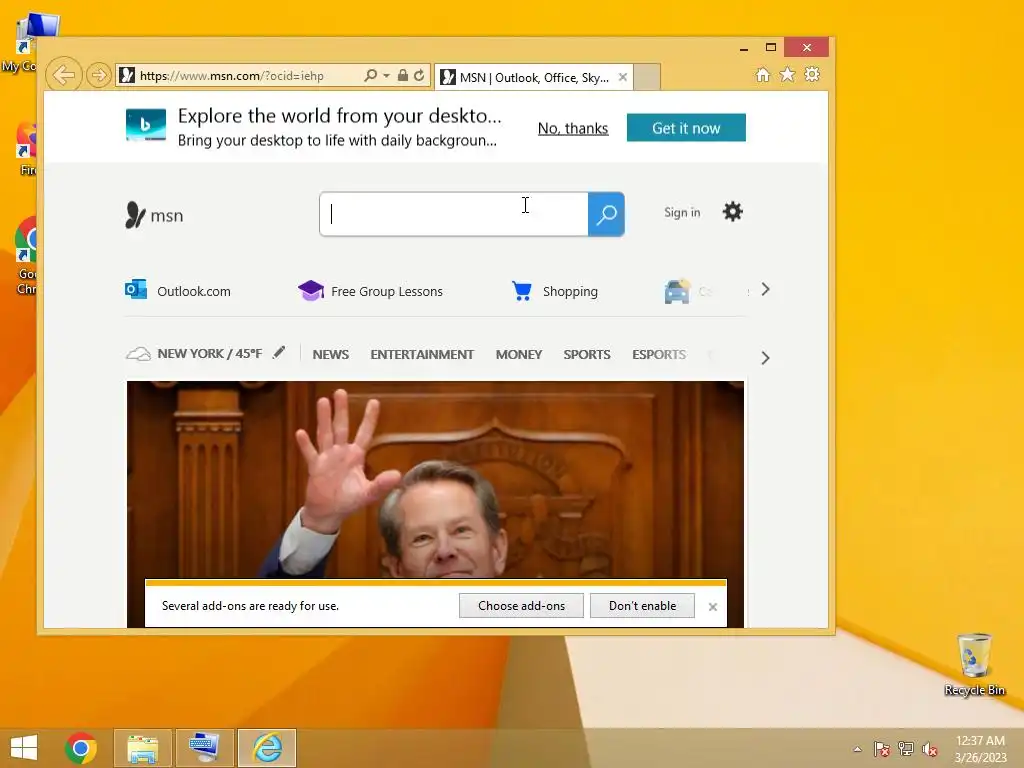The width and height of the screenshot is (1024, 768).
Task: Launch Google Chrome from the taskbar
Action: point(81,748)
